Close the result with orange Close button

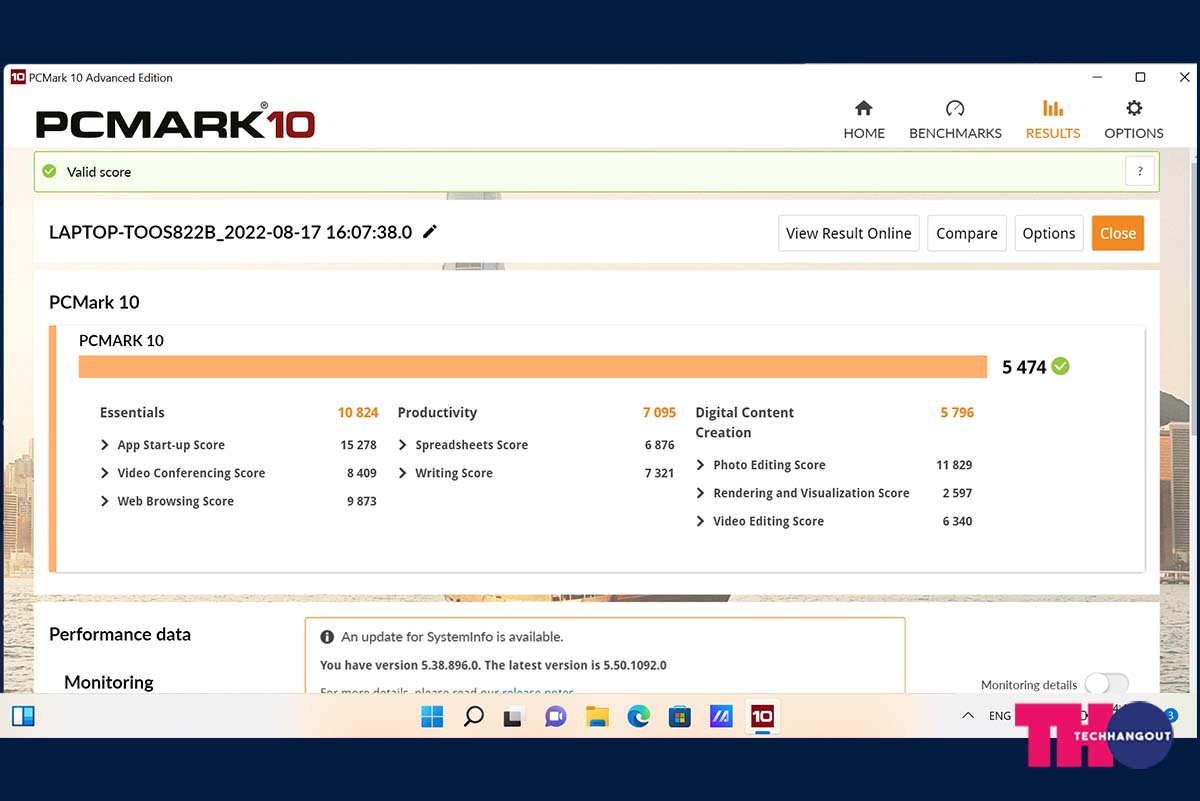coord(1118,233)
